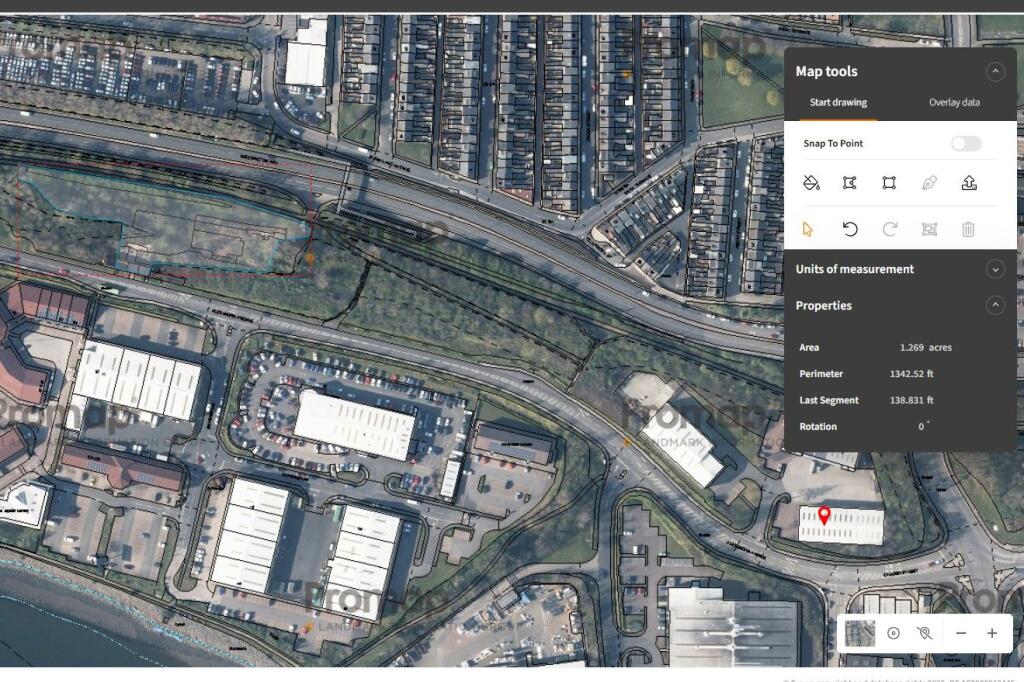Select the paint bucket fill tool
Screen dimensions: 1024x682
pyautogui.click(x=811, y=183)
